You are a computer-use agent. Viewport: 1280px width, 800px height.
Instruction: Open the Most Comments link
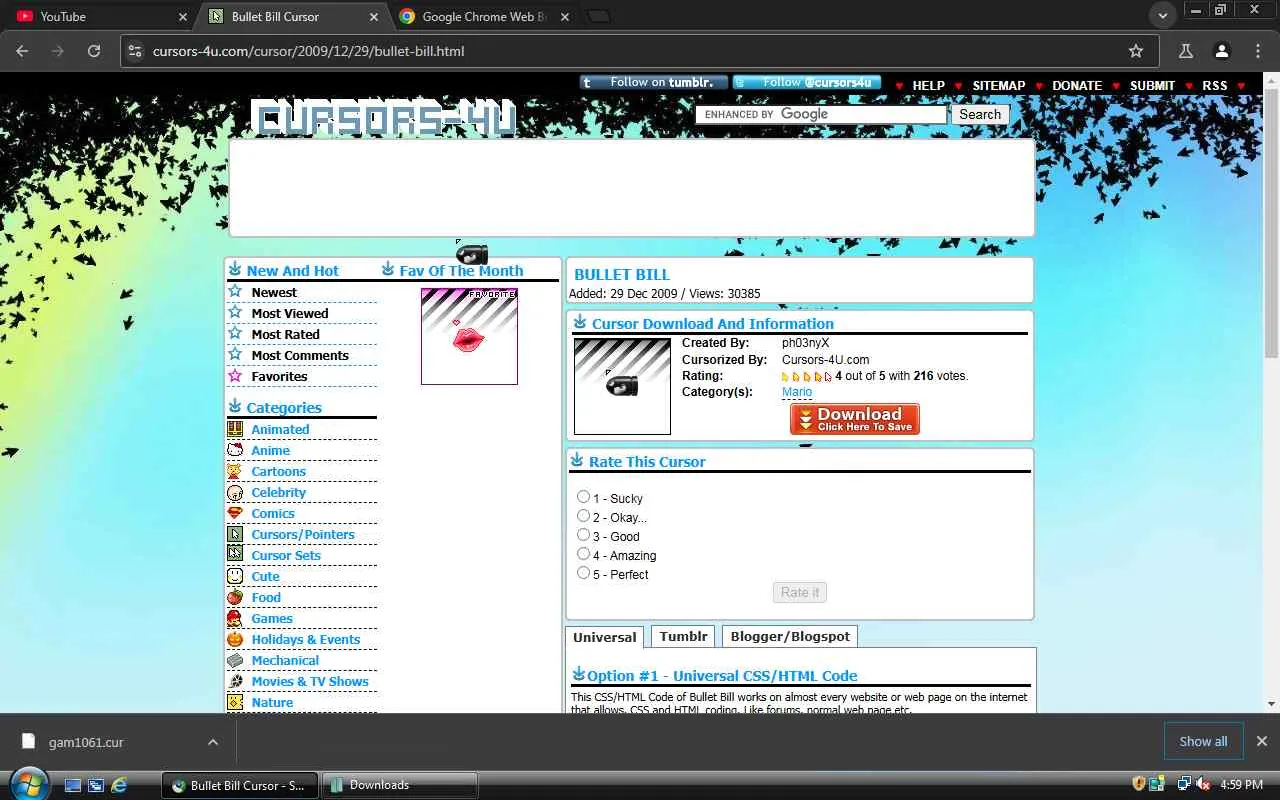coord(300,355)
